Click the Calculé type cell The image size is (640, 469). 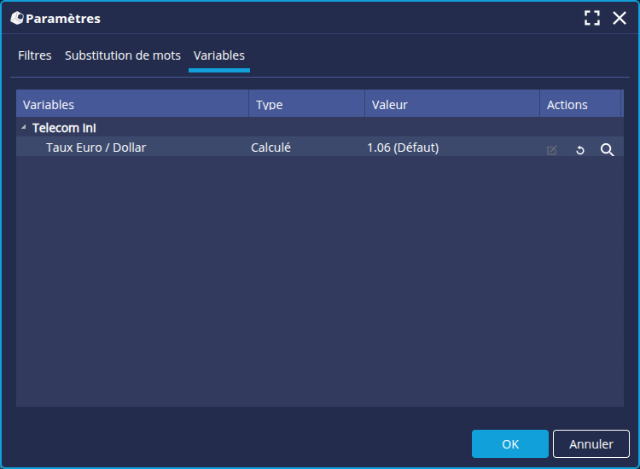[271, 148]
